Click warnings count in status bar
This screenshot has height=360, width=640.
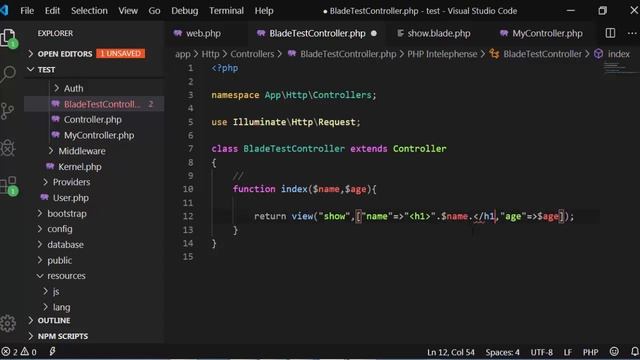point(29,352)
